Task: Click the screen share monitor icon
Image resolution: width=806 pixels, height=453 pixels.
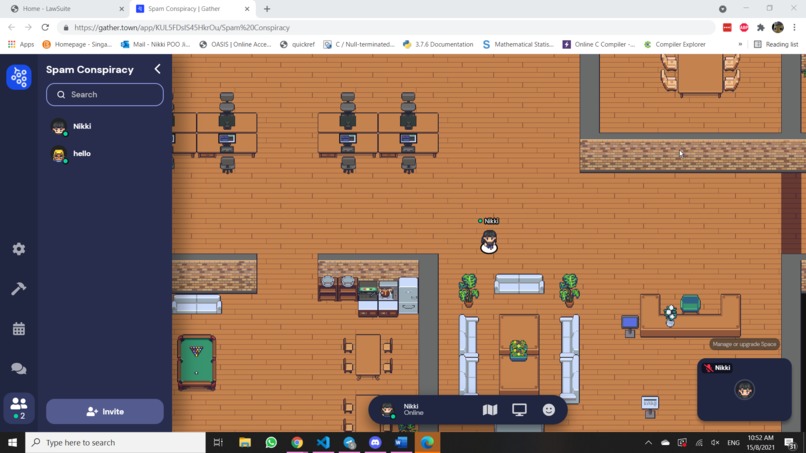Action: [519, 410]
